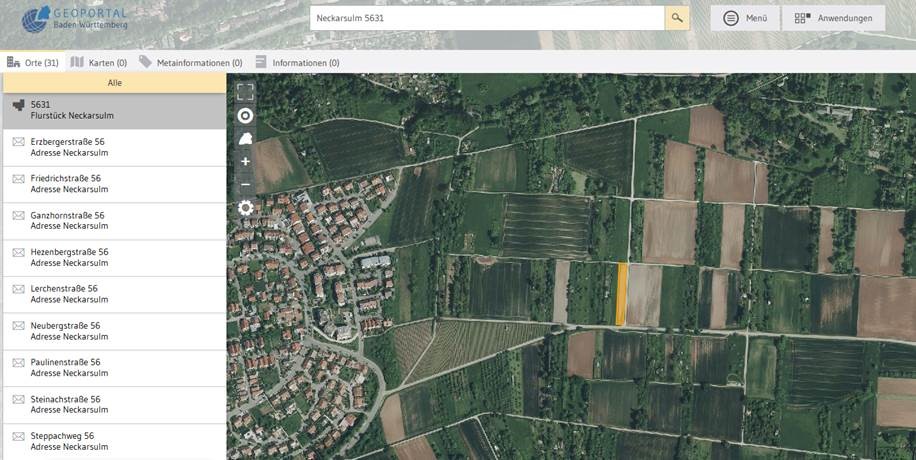Click the highlighted orange parcel on map
916x460 pixels.
click(x=621, y=295)
